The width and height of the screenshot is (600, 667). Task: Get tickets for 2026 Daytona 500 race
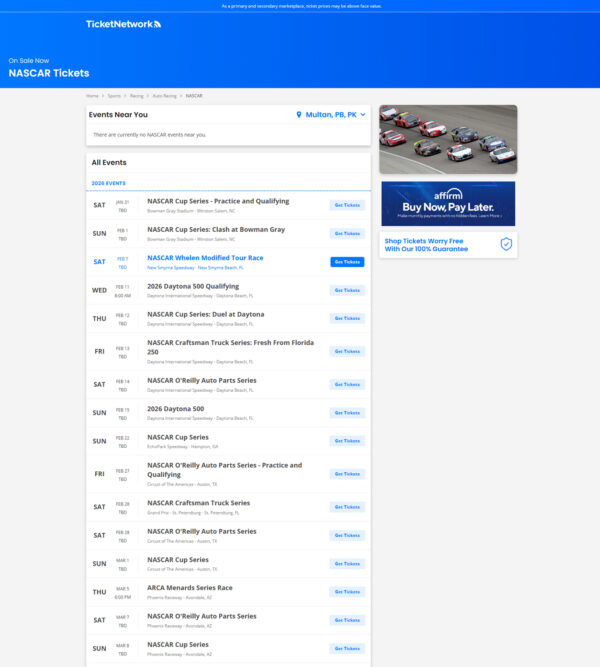click(x=347, y=413)
